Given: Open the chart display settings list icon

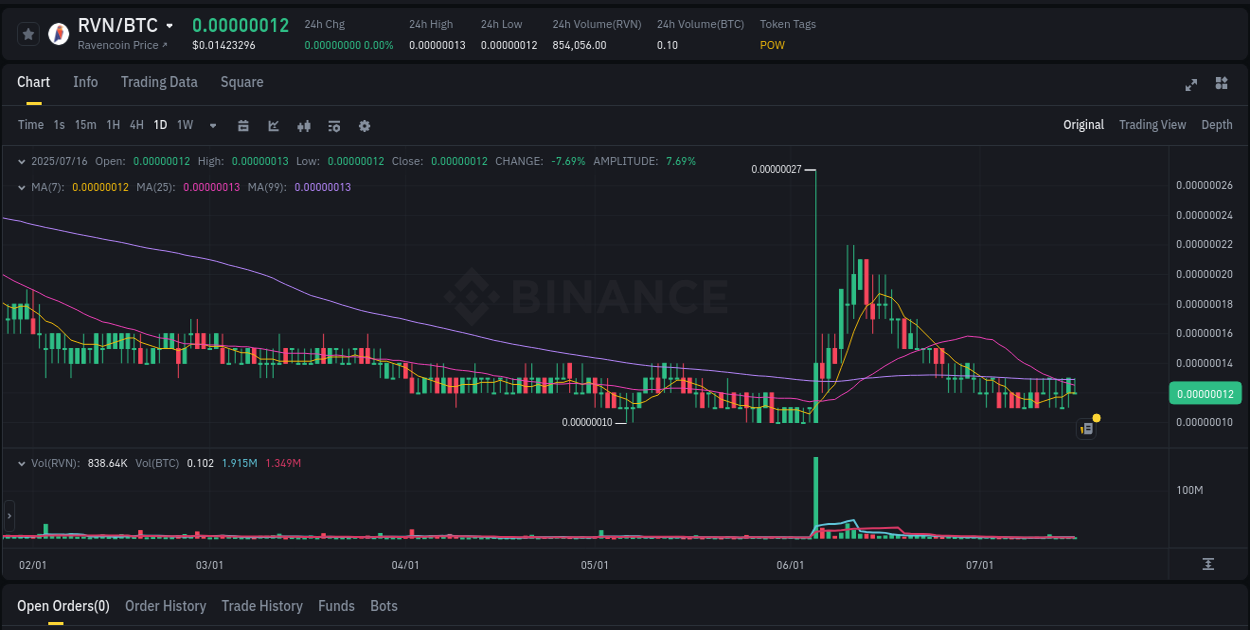Looking at the screenshot, I should click(x=333, y=126).
